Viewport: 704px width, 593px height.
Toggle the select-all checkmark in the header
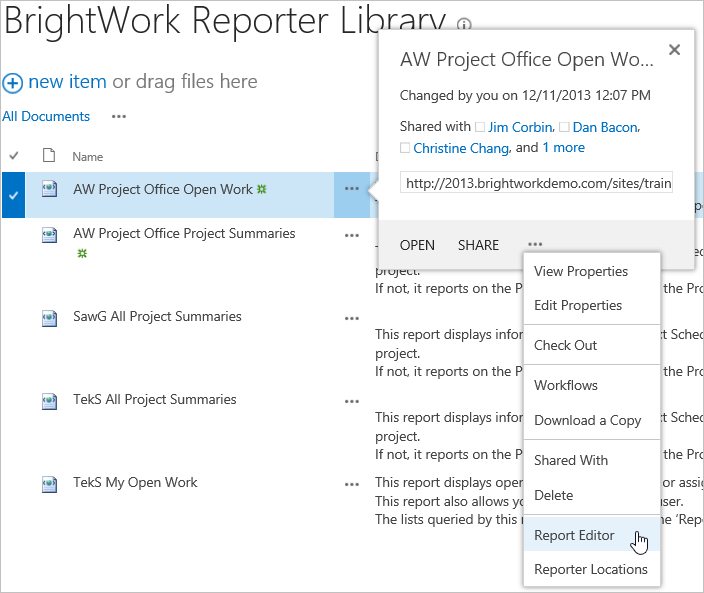coord(14,156)
